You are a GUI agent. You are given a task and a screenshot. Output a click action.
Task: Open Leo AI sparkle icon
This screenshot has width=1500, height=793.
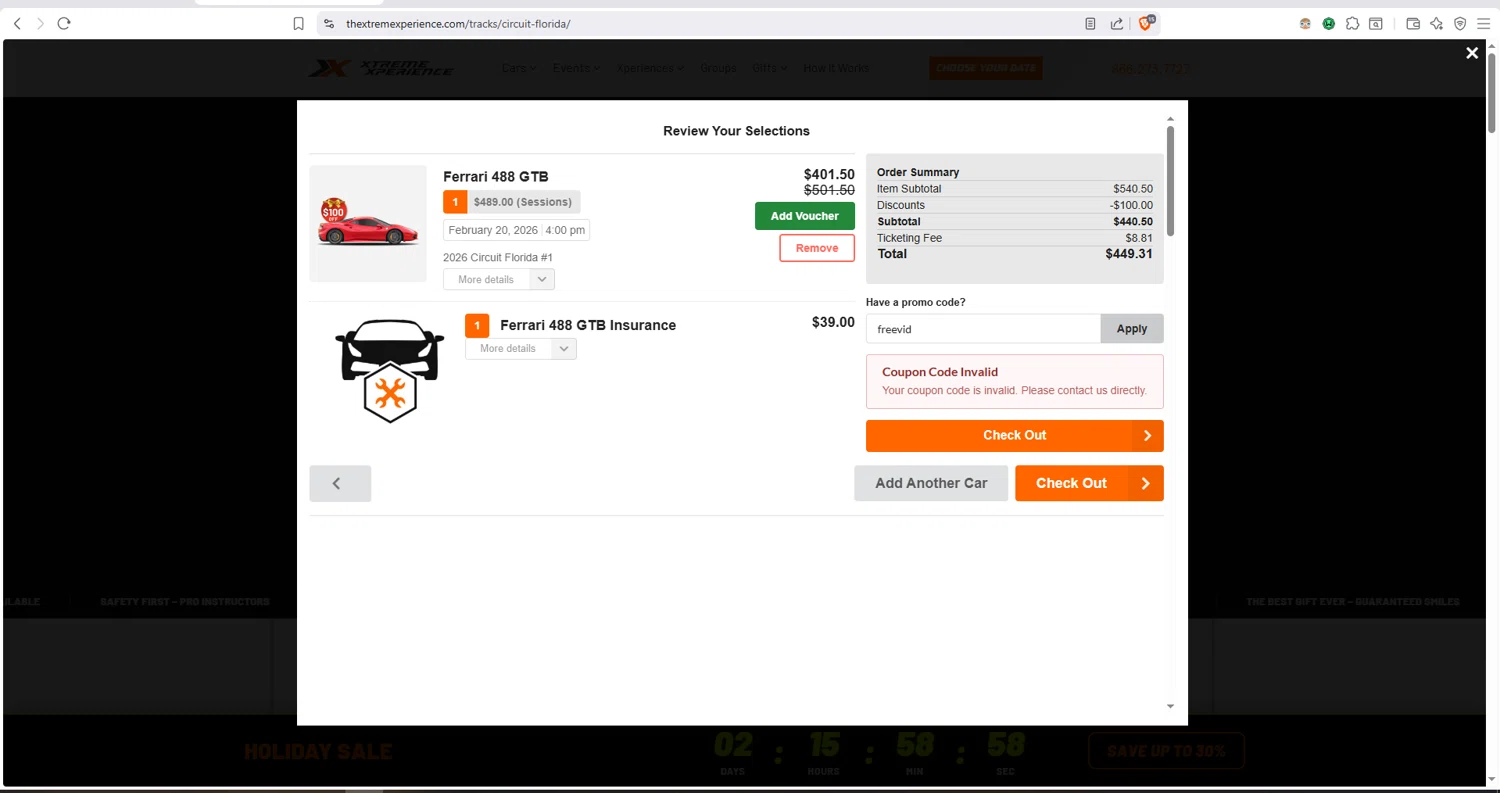1437,23
